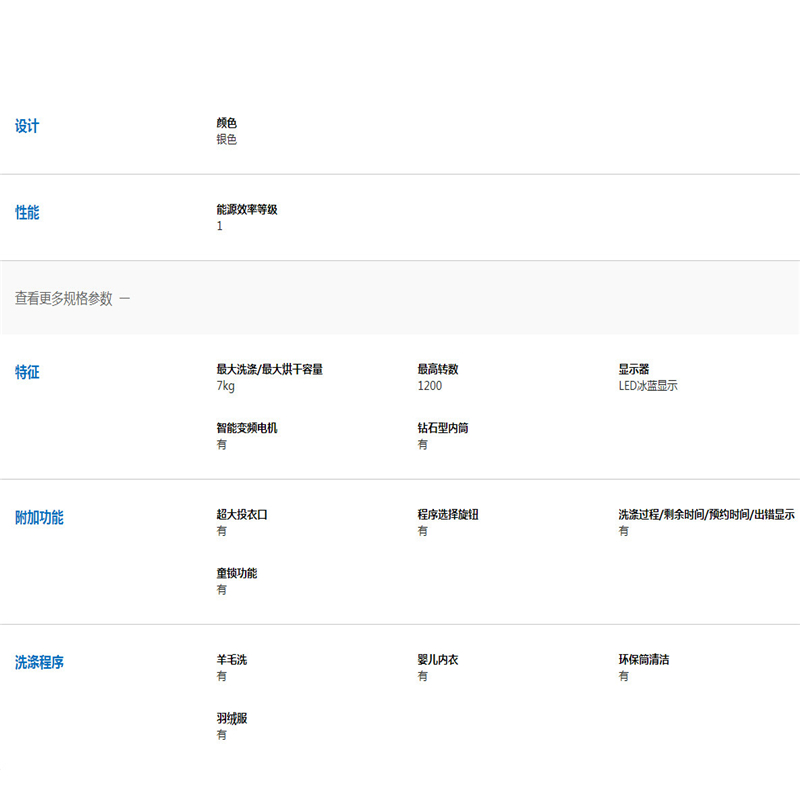Collapse the 查看更多规格参数 section

[400, 298]
